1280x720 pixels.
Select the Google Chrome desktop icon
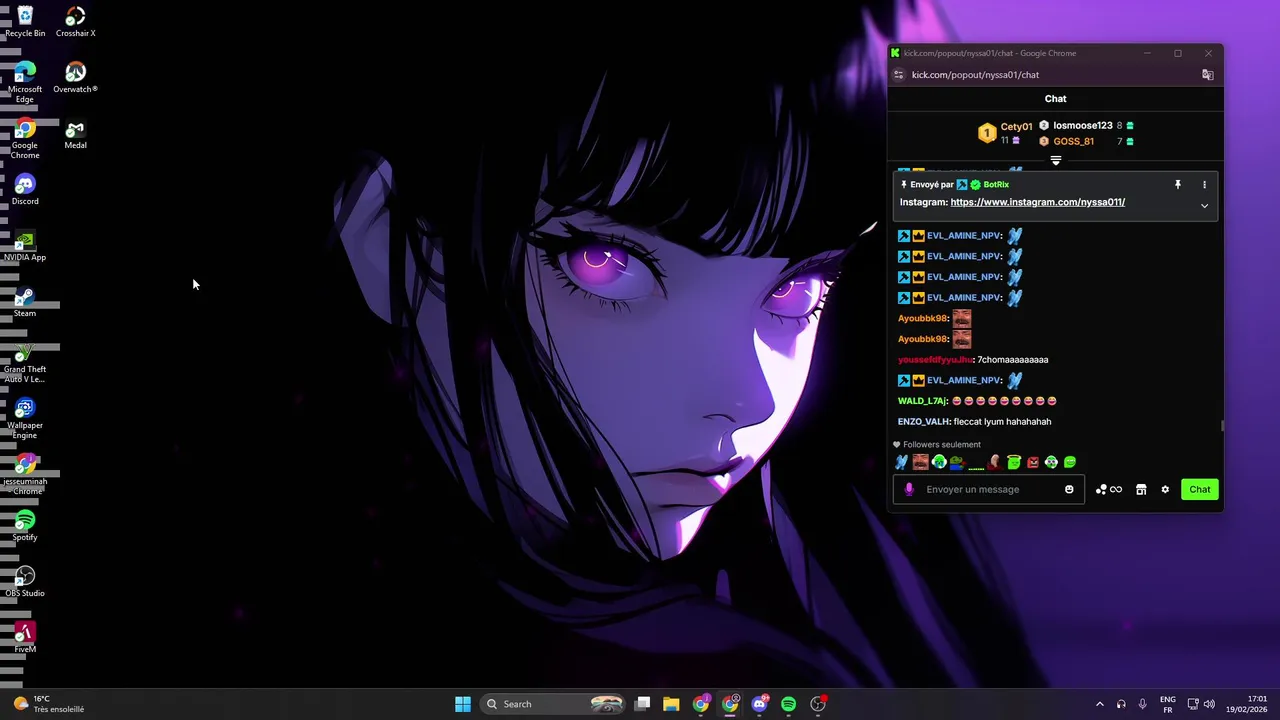tap(25, 138)
